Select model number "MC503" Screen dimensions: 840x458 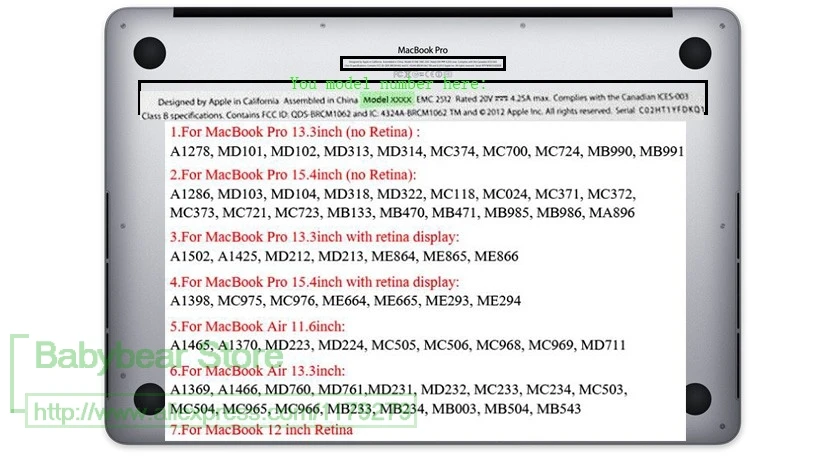point(602,389)
